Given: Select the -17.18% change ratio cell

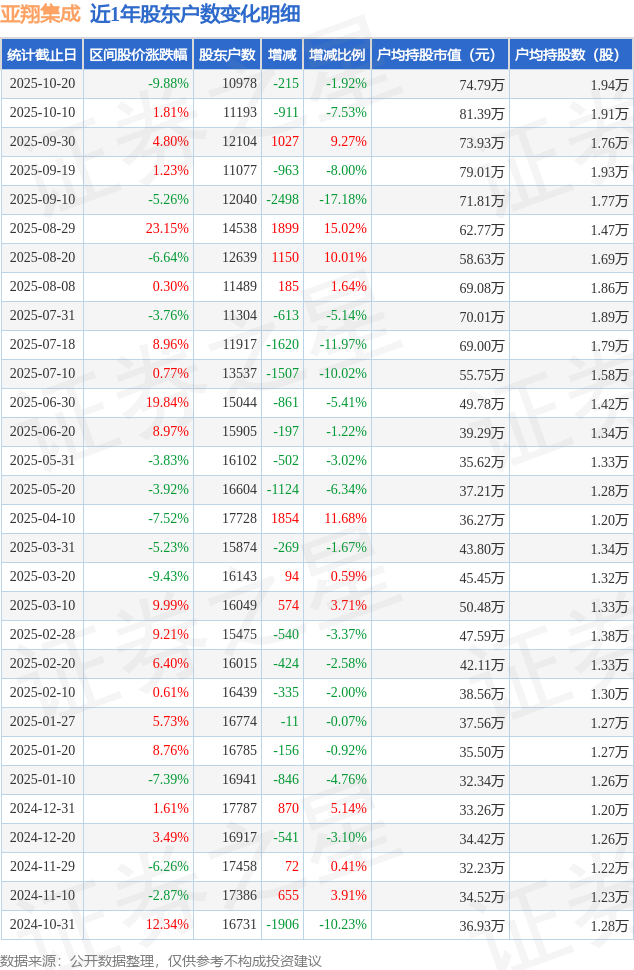Looking at the screenshot, I should (x=342, y=200).
